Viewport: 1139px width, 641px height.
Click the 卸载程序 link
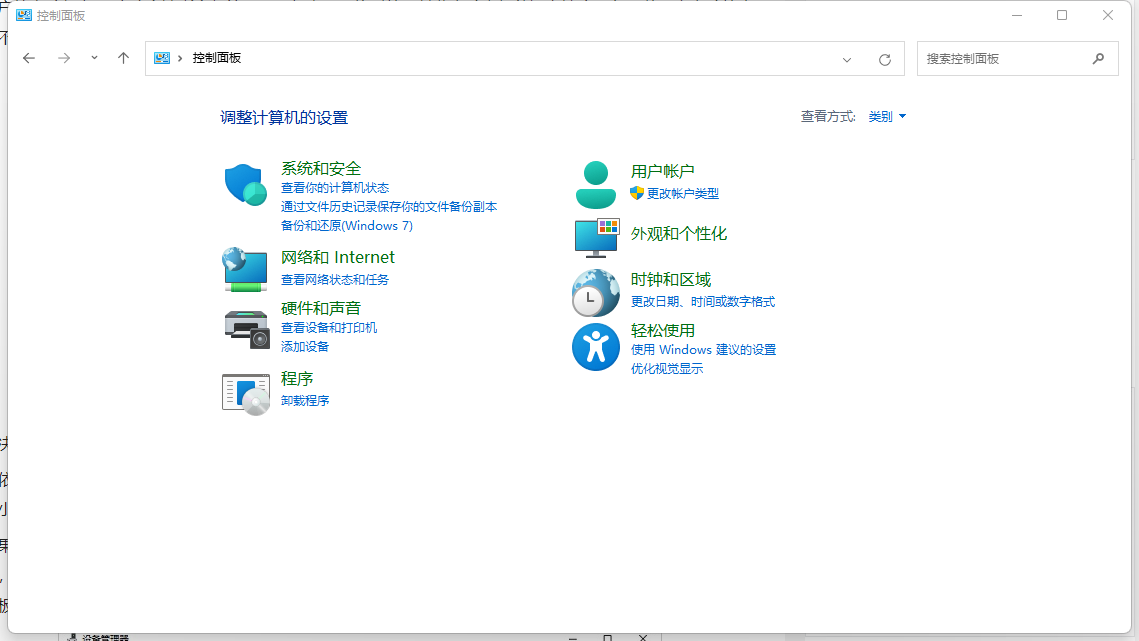305,400
